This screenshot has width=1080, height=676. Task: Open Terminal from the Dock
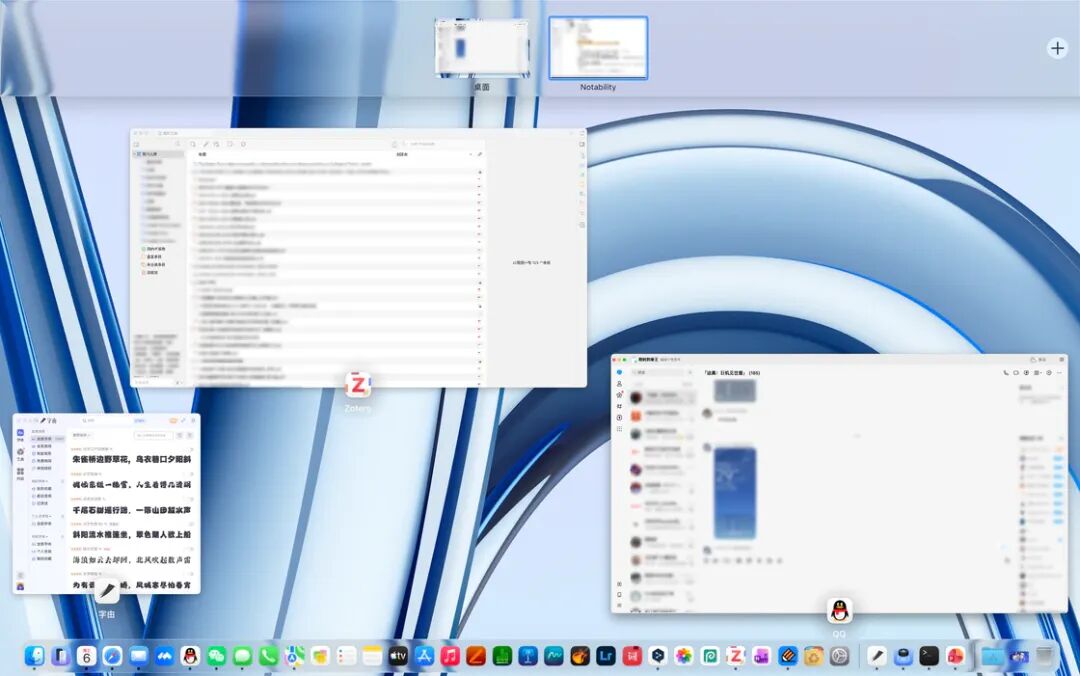click(x=929, y=656)
